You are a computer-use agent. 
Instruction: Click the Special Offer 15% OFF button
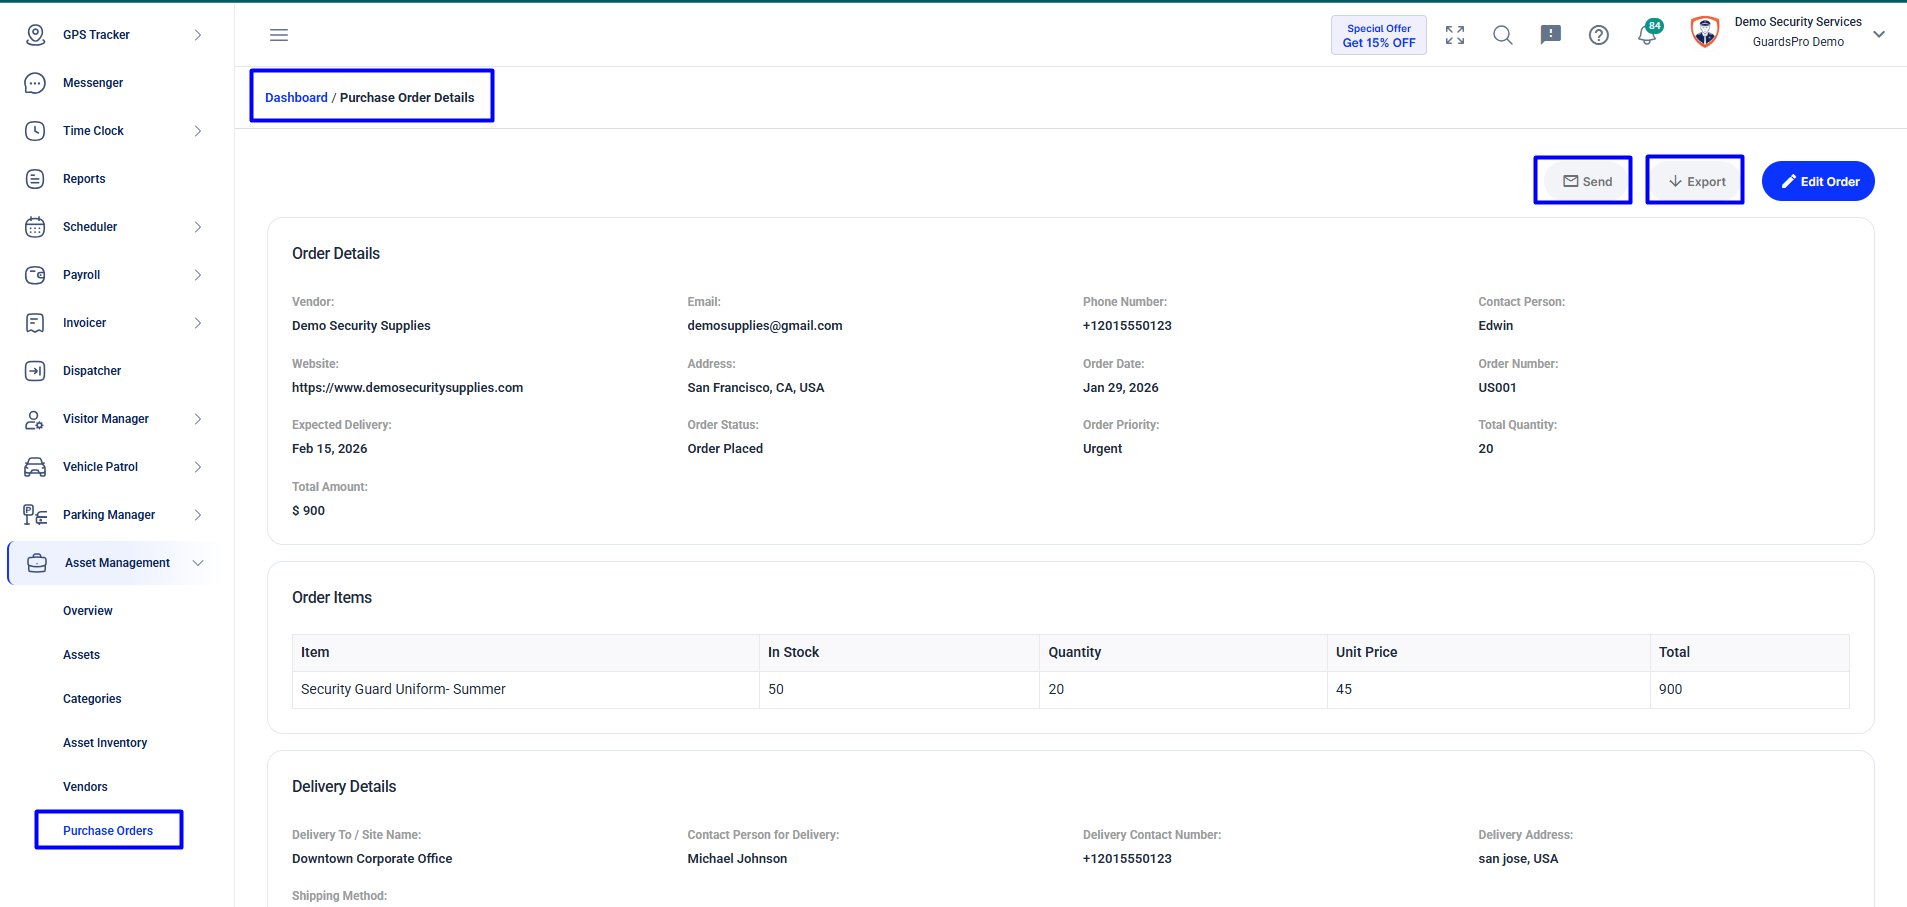[x=1379, y=35]
